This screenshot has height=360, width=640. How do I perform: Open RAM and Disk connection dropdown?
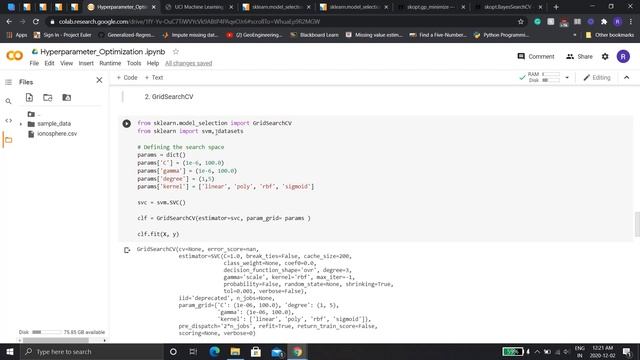[x=567, y=78]
